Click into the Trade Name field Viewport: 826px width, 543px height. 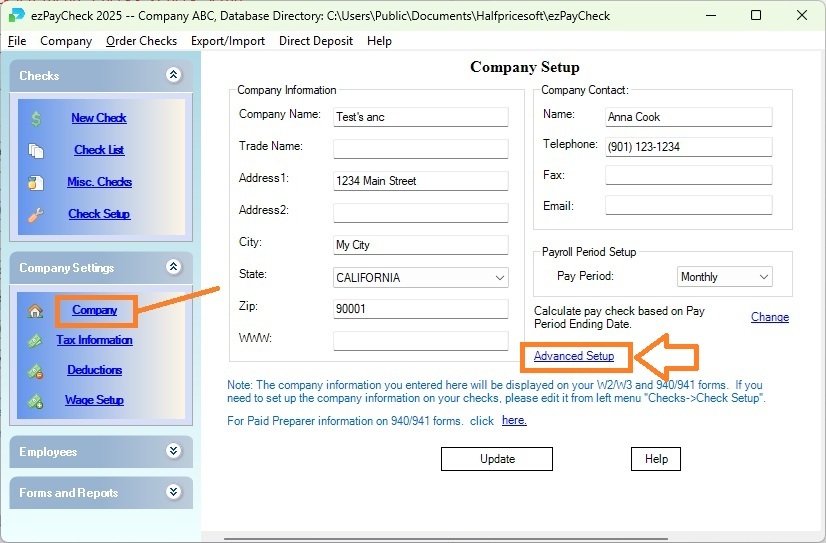[x=420, y=149]
